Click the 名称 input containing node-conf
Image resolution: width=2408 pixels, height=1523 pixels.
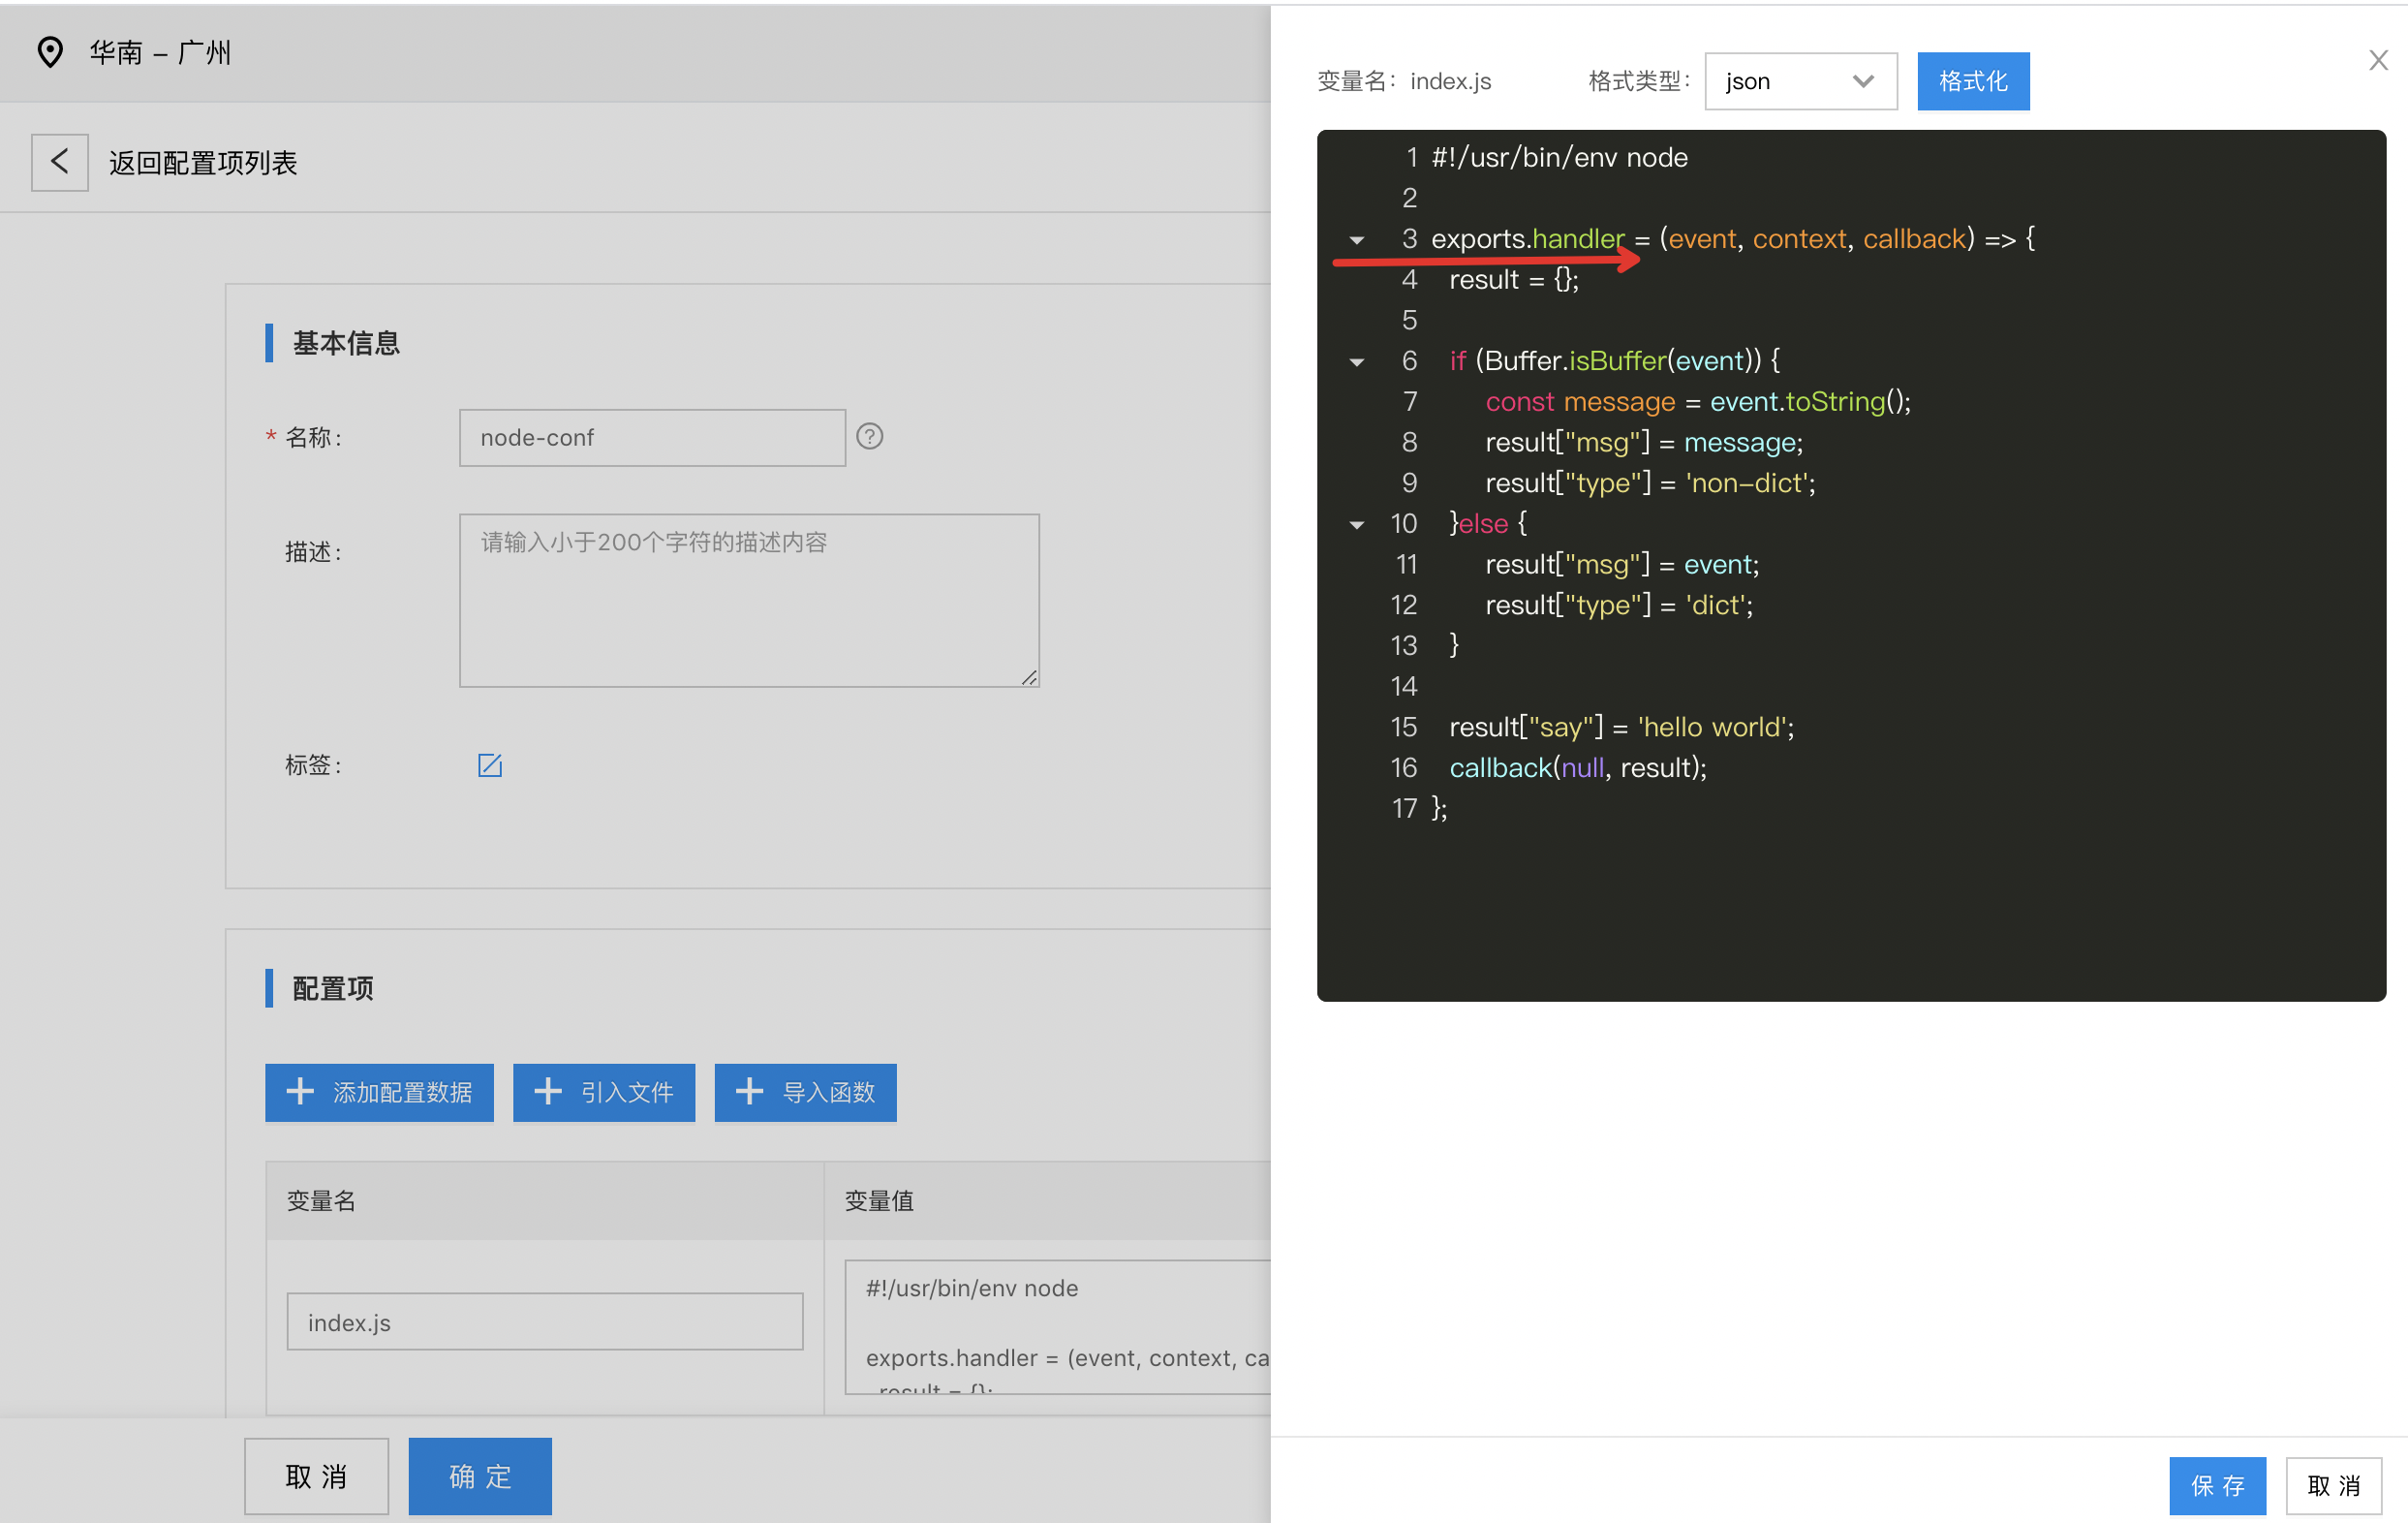click(x=652, y=438)
